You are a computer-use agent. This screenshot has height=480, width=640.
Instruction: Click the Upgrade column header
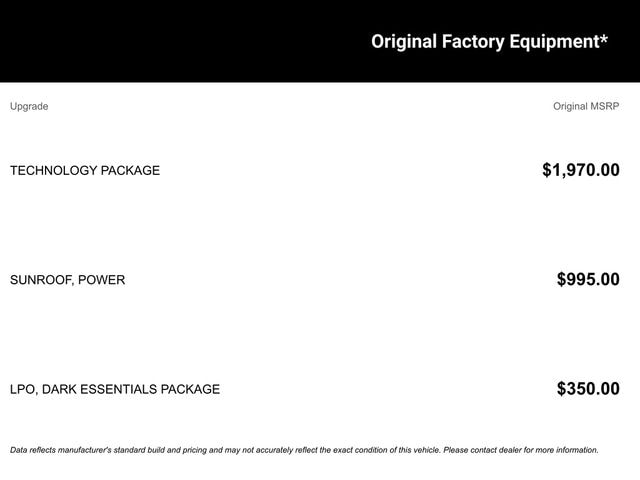29,106
